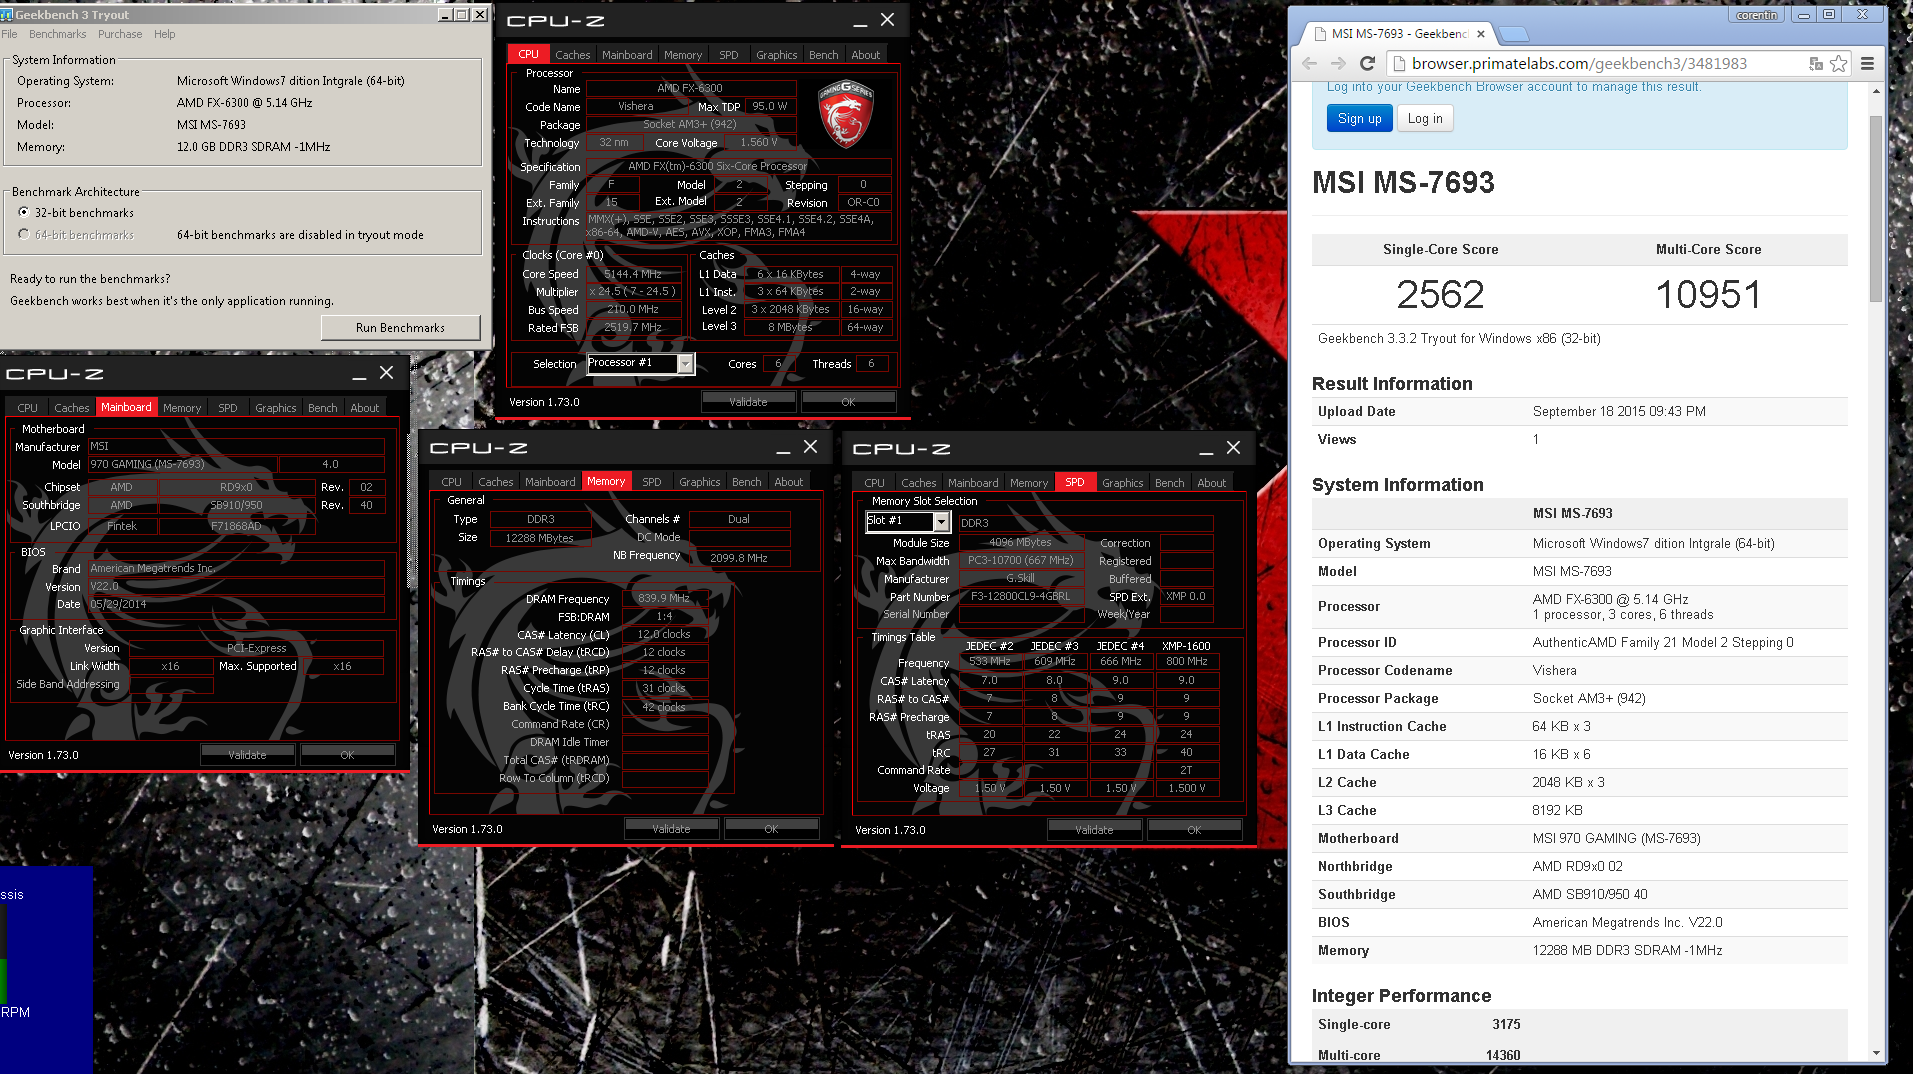
Task: Close the MSI MS-7693 browser tab
Action: pos(1481,34)
